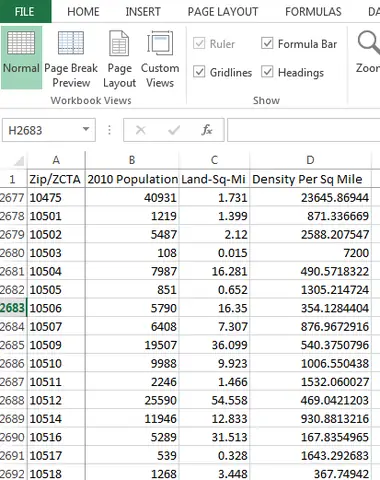Select cell with population 40931
This screenshot has height=480, width=380.
pos(132,198)
